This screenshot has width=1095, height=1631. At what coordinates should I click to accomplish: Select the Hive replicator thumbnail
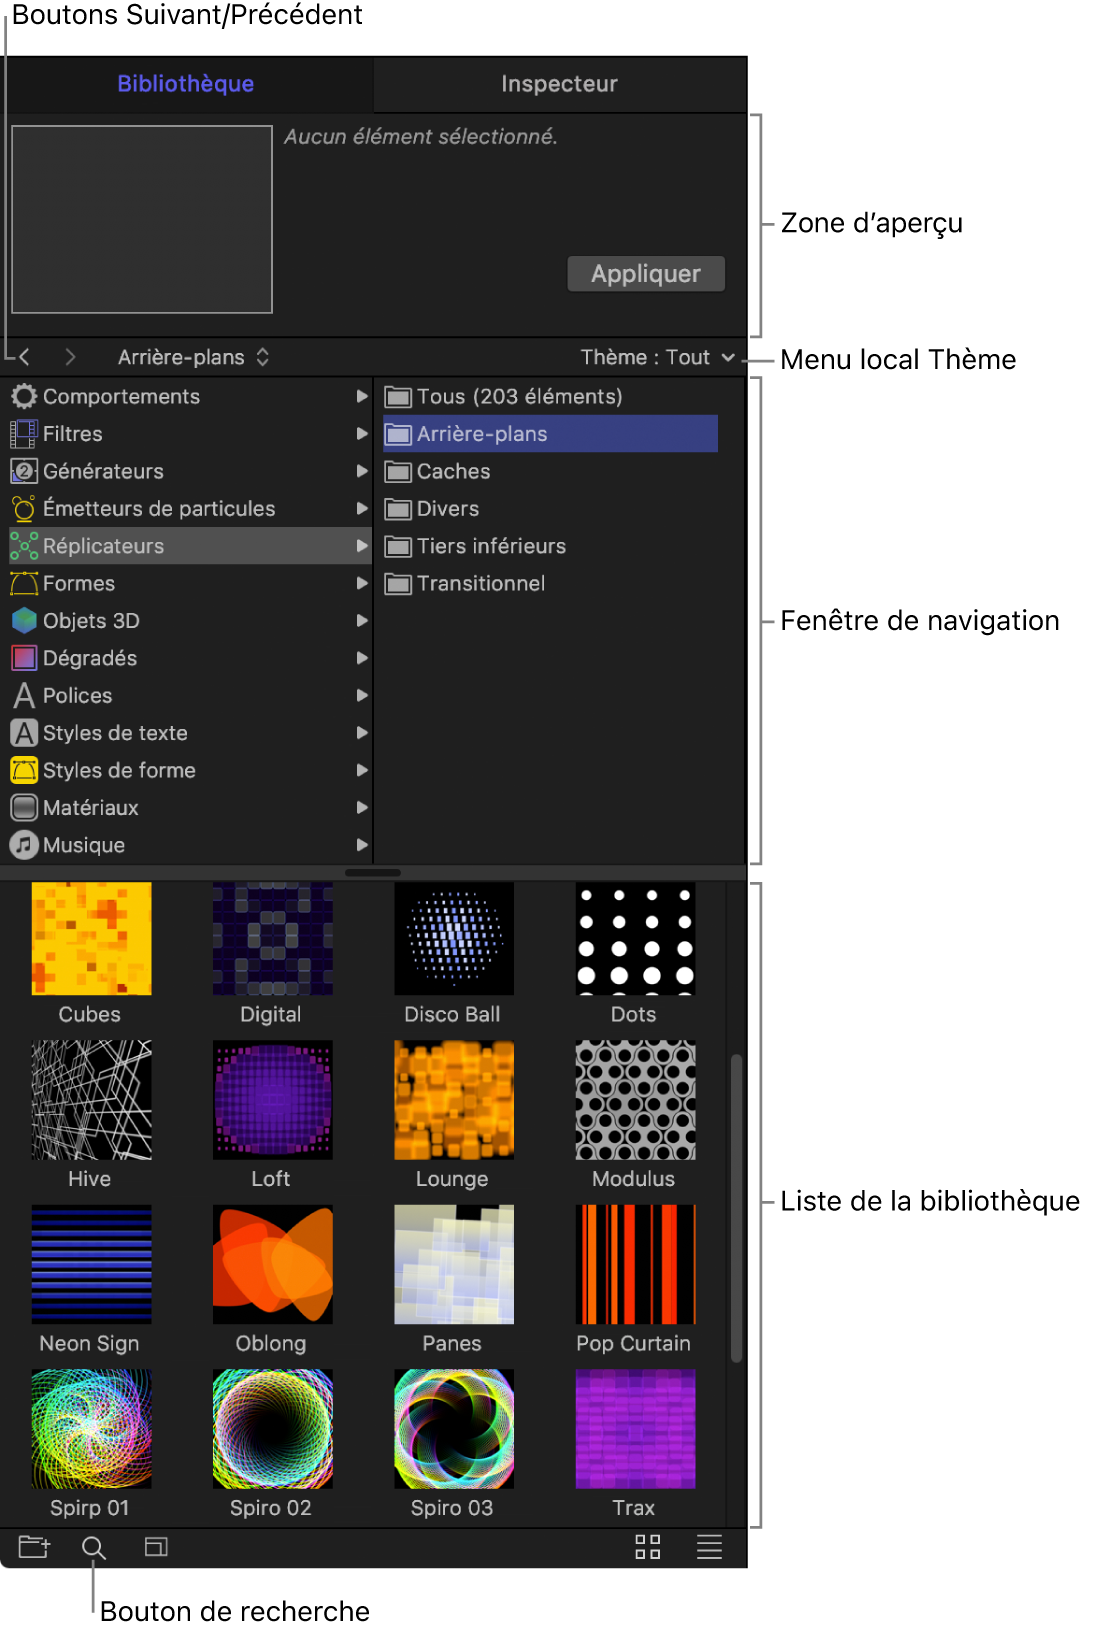point(91,1100)
